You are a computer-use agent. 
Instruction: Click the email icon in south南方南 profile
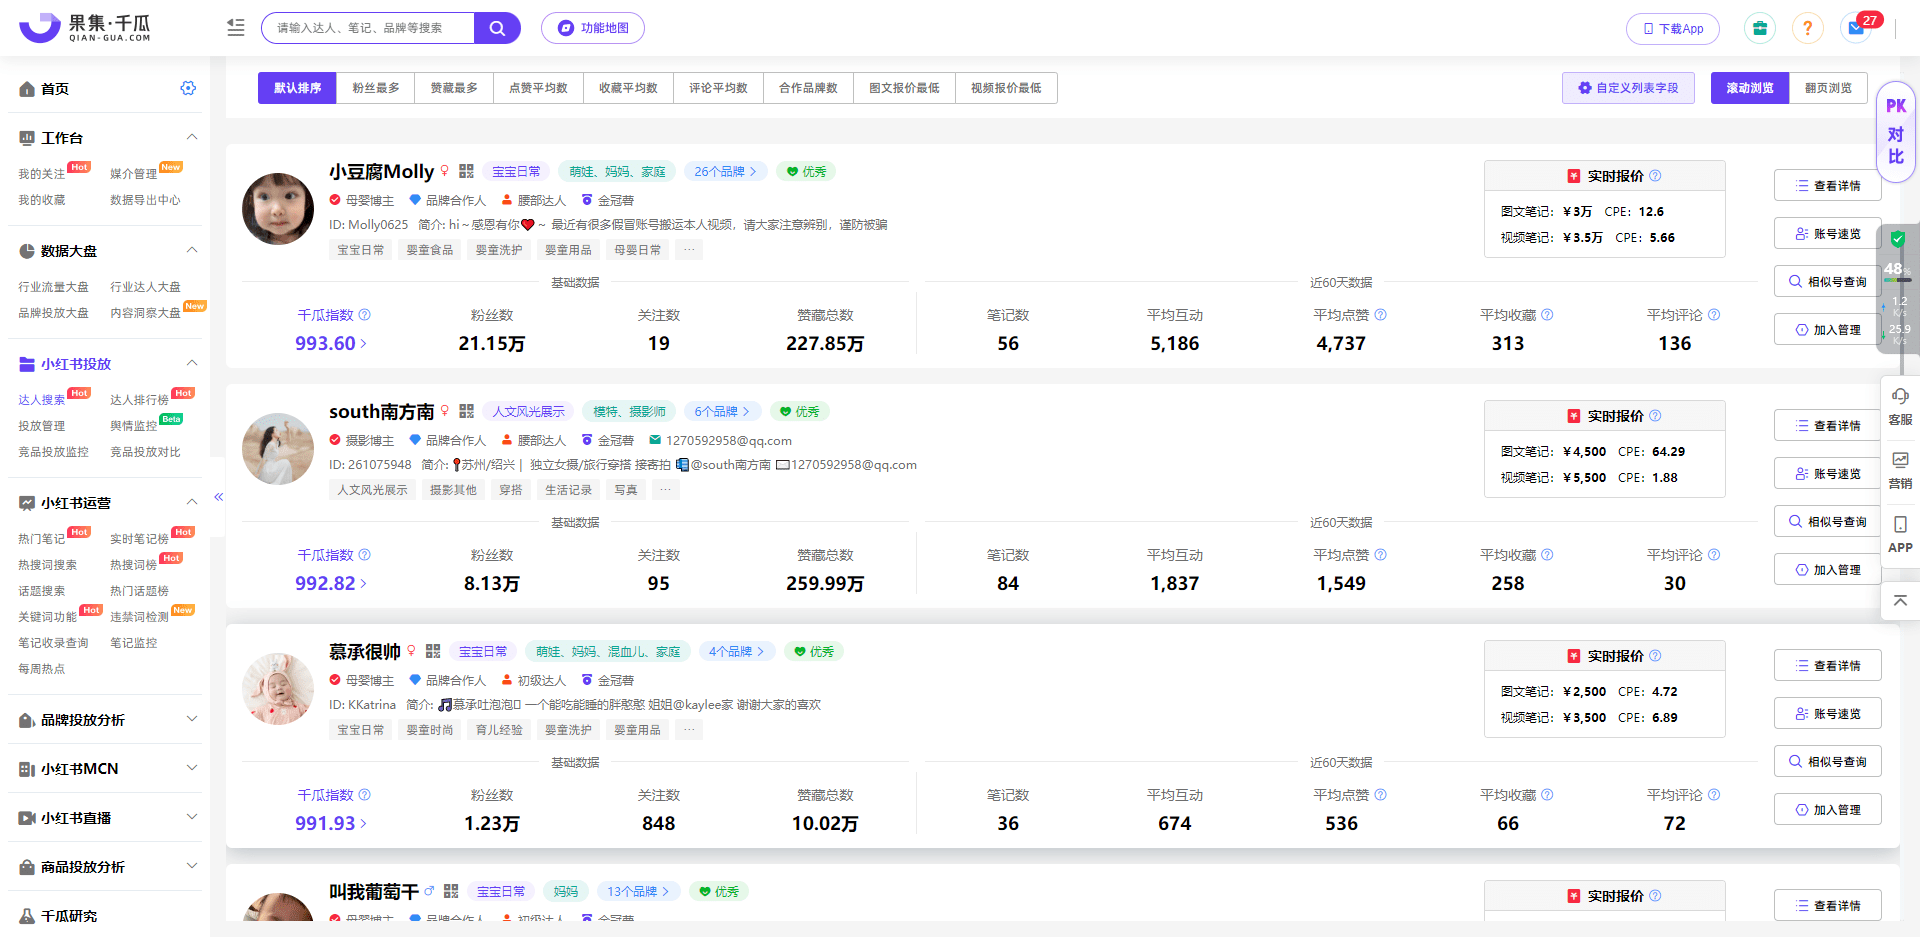click(x=655, y=440)
